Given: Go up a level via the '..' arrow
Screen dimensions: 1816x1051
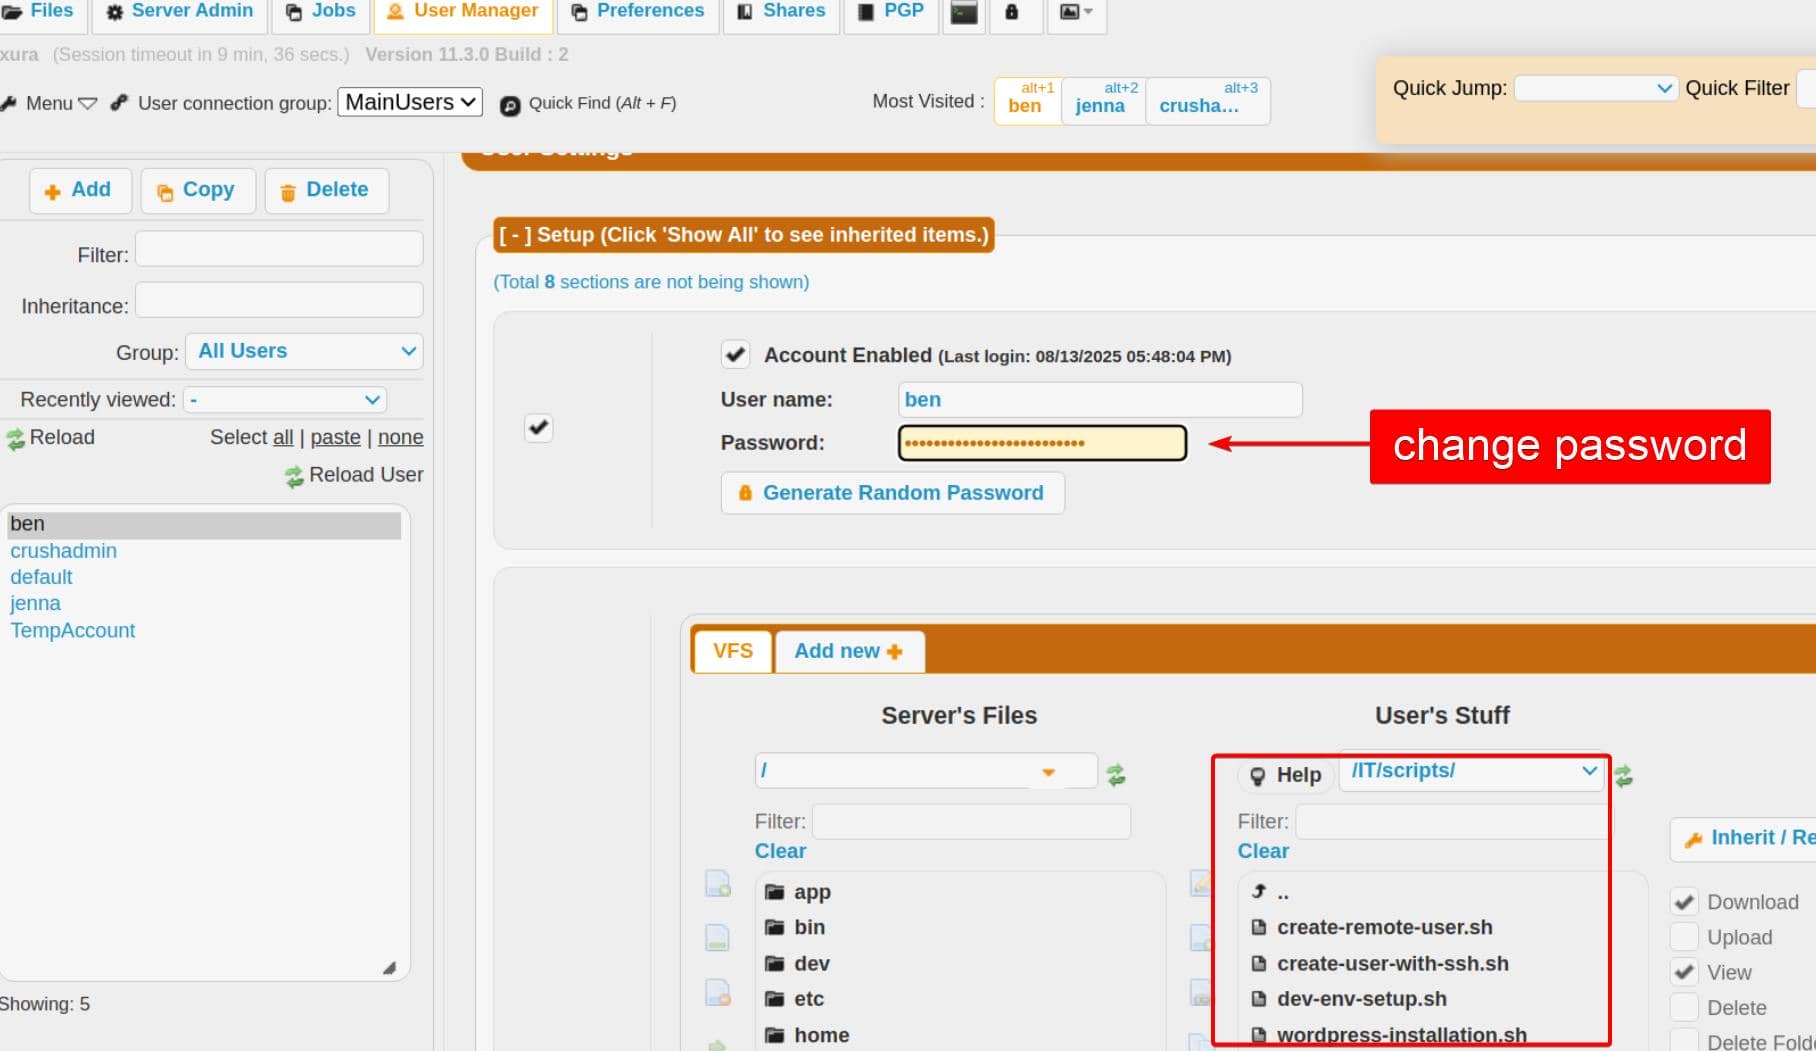Looking at the screenshot, I should (x=1260, y=892).
